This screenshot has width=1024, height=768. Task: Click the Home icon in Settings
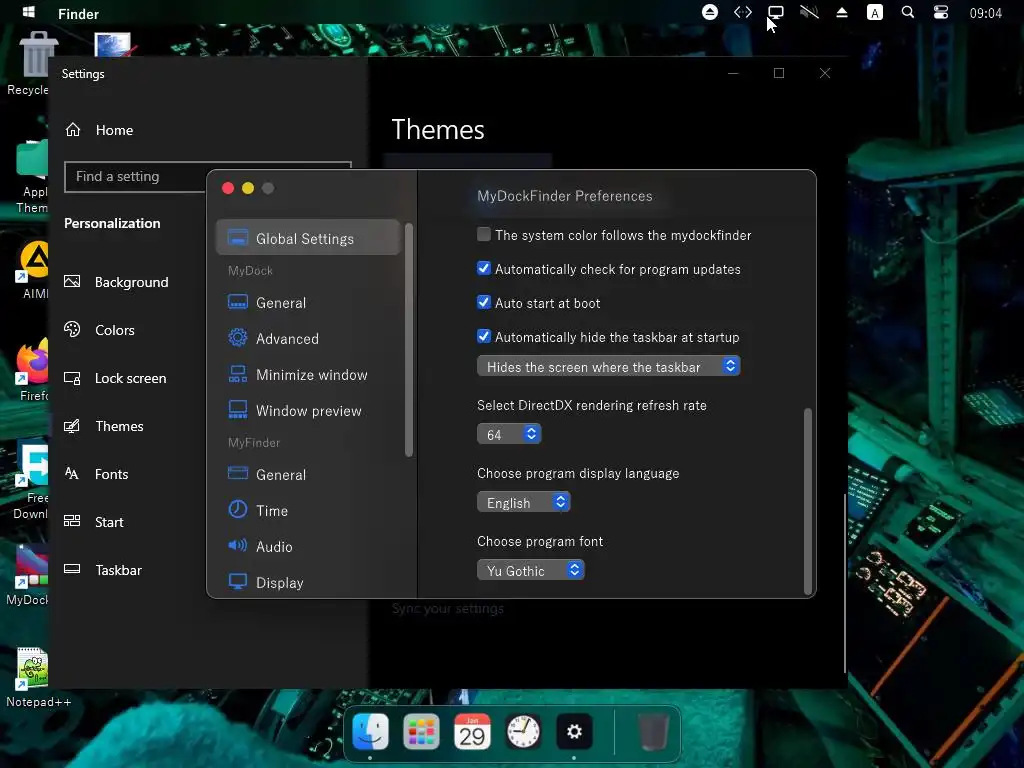pos(73,130)
